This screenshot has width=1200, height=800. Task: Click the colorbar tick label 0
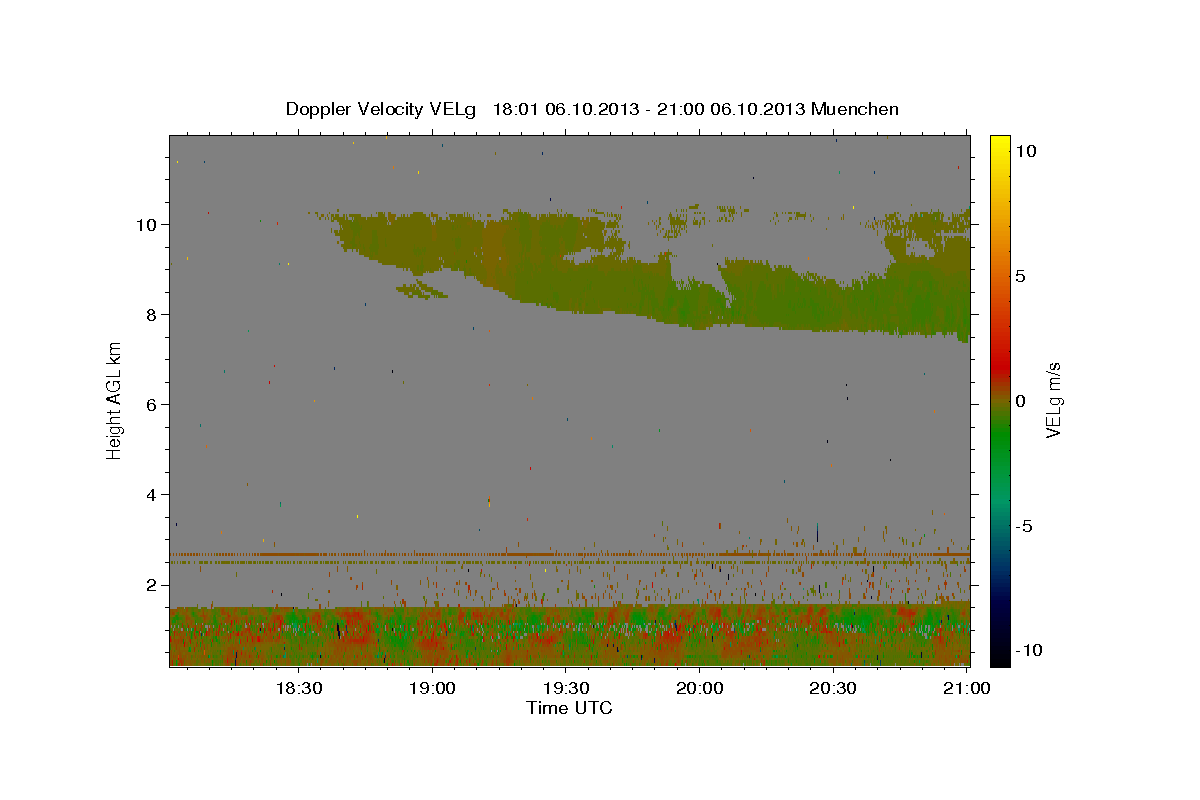click(1020, 401)
